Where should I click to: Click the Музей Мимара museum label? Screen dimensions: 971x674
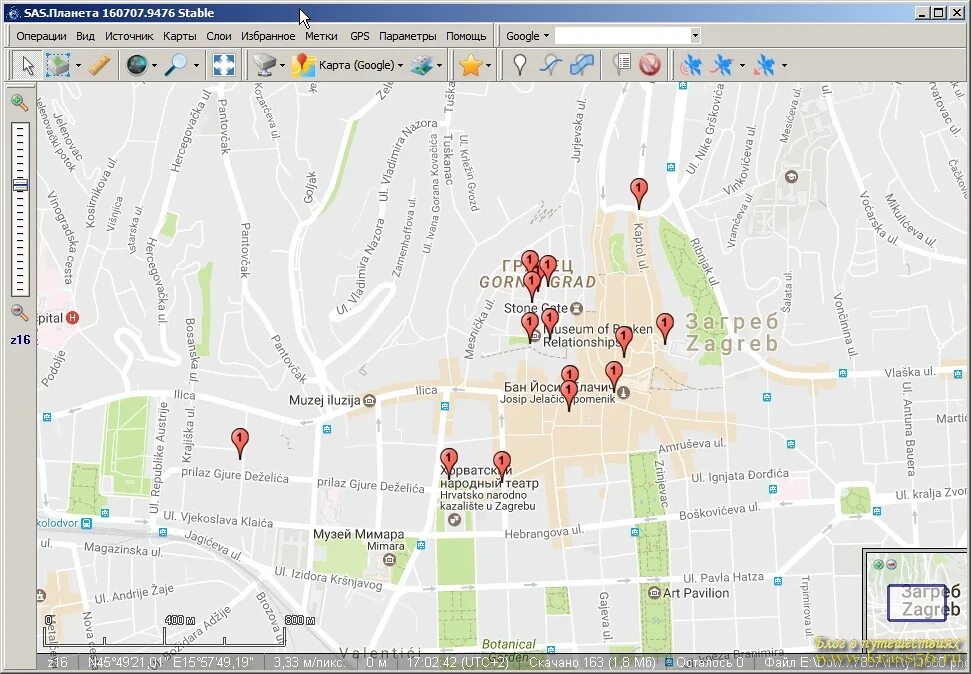tap(359, 534)
